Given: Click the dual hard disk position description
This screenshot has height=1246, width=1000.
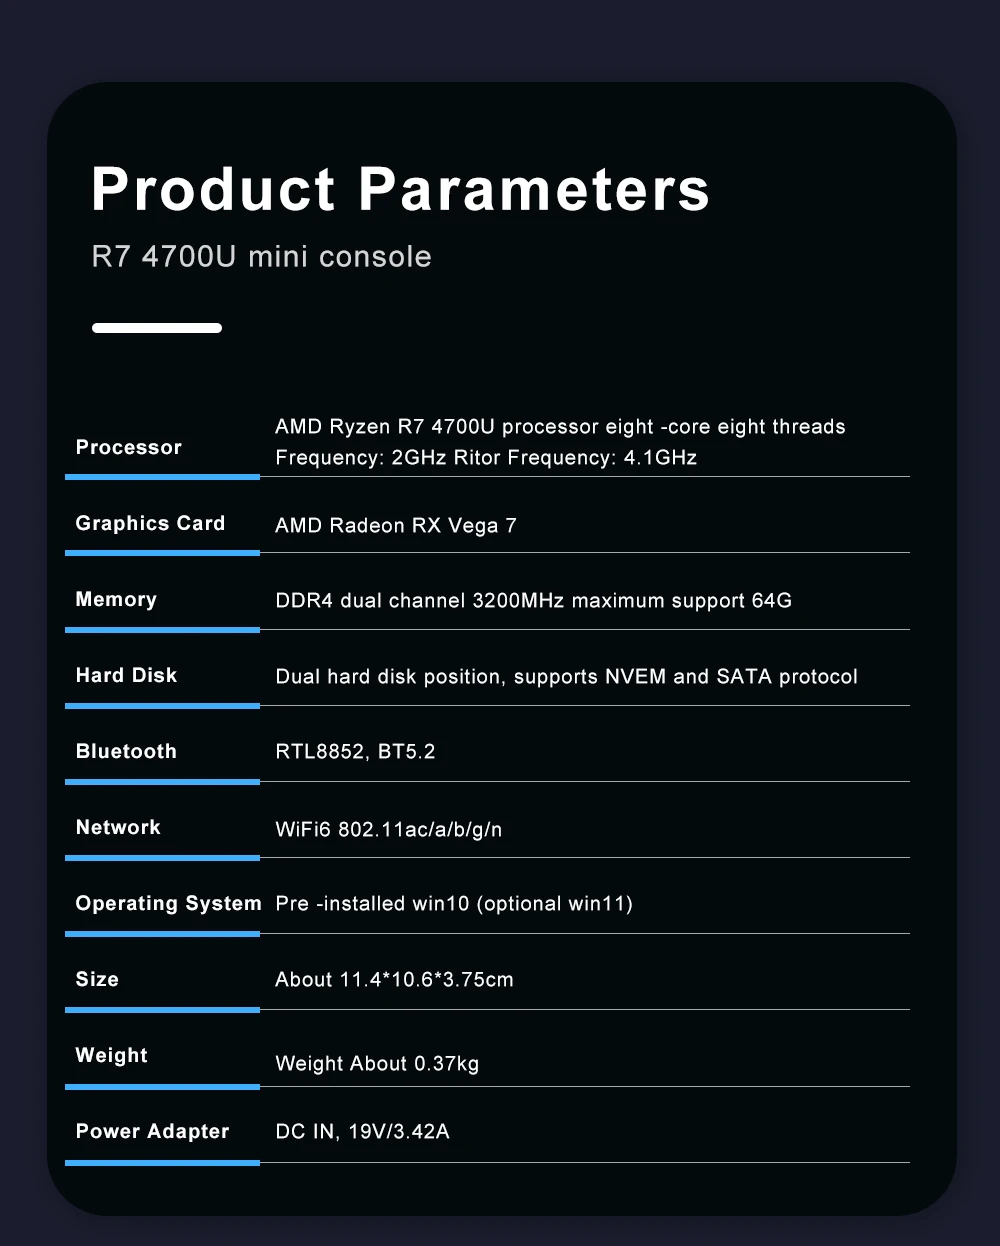Looking at the screenshot, I should click(x=566, y=677).
